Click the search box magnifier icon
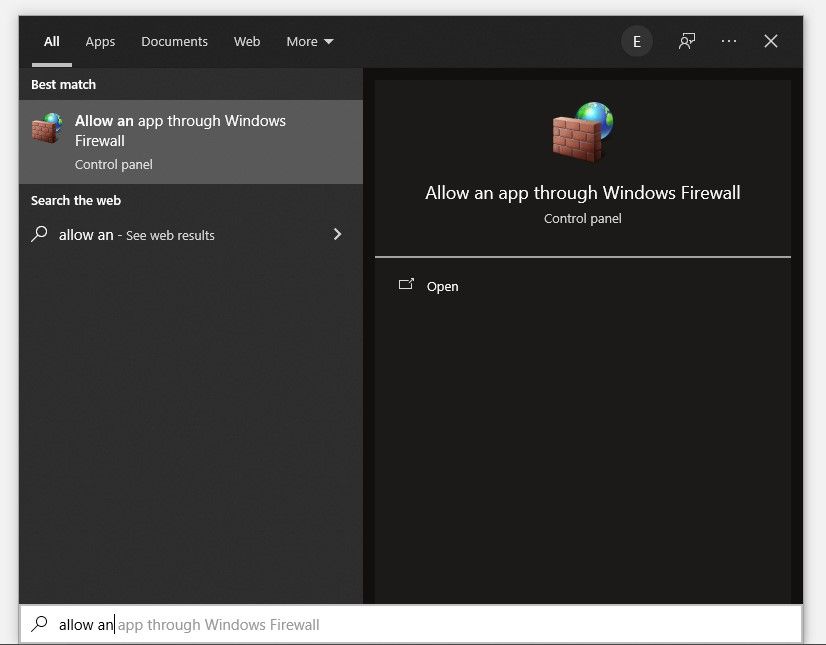Image resolution: width=826 pixels, height=645 pixels. [40, 624]
